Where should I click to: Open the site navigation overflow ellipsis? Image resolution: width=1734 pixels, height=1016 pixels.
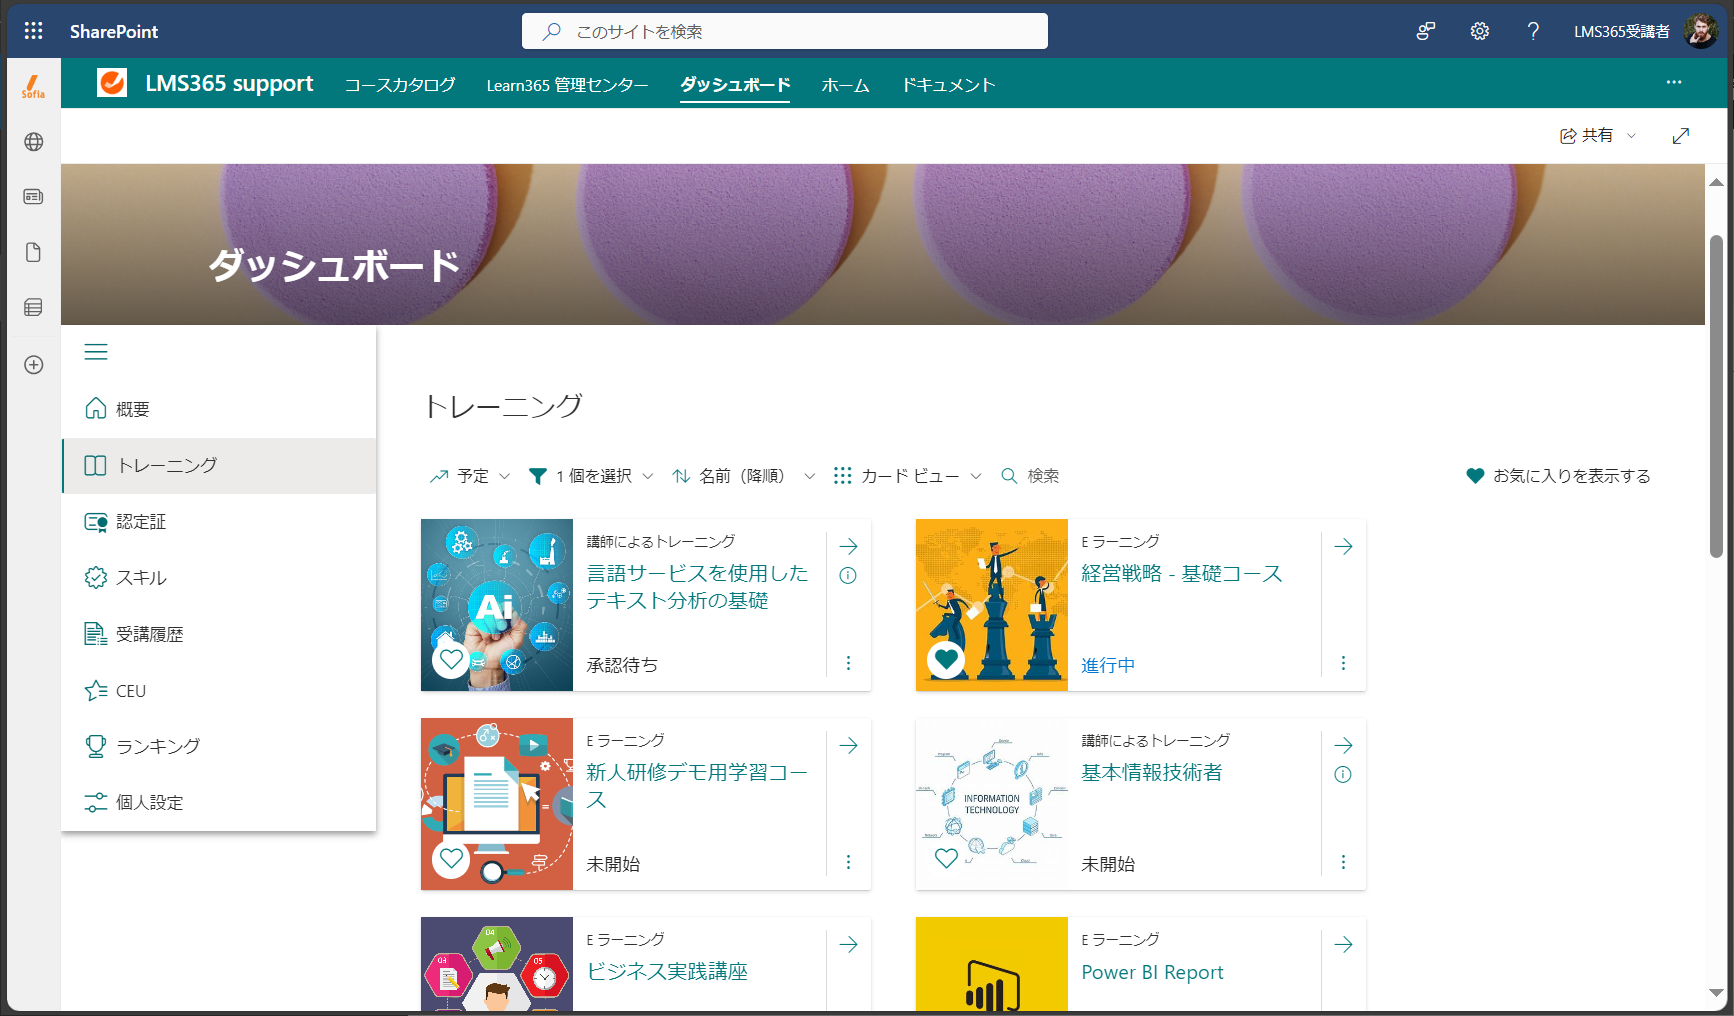click(x=1674, y=82)
